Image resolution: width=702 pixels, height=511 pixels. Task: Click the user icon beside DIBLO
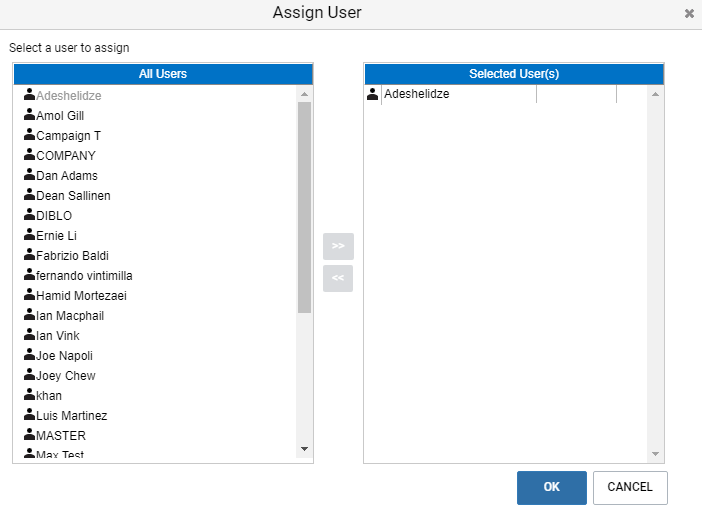click(x=30, y=214)
